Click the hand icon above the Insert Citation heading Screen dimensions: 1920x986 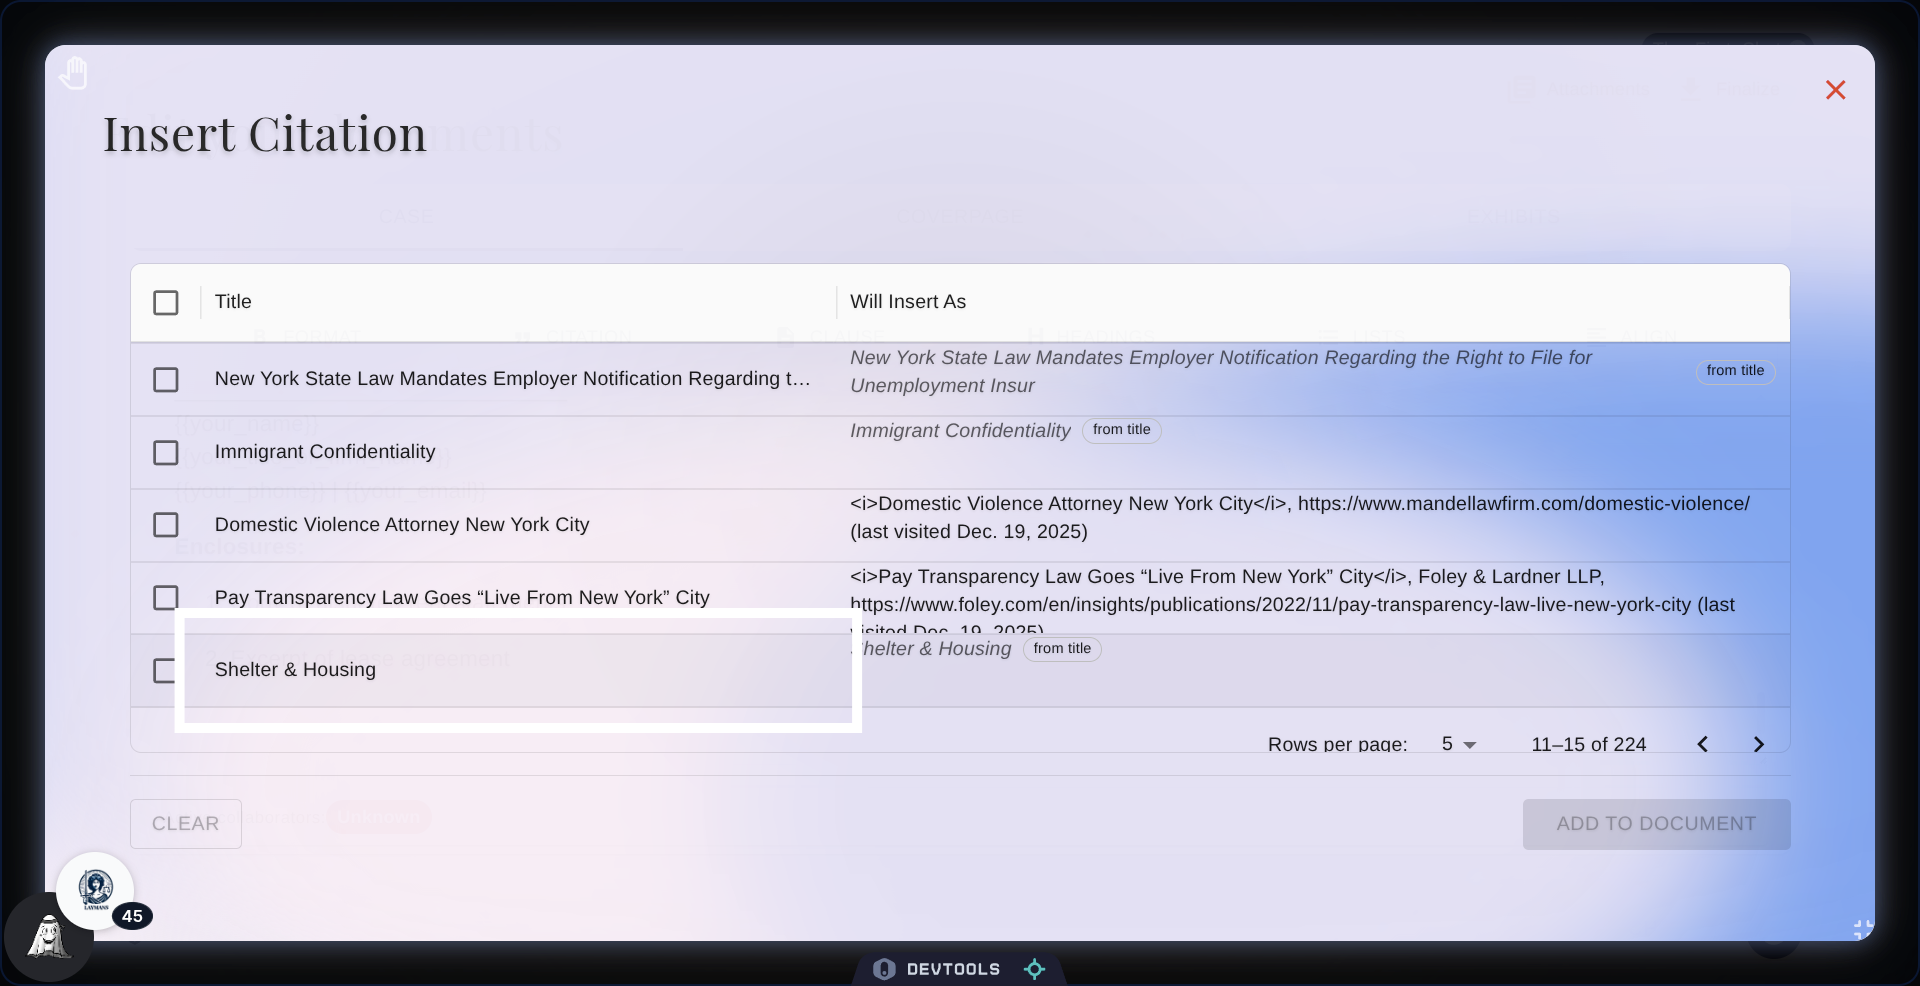point(73,73)
